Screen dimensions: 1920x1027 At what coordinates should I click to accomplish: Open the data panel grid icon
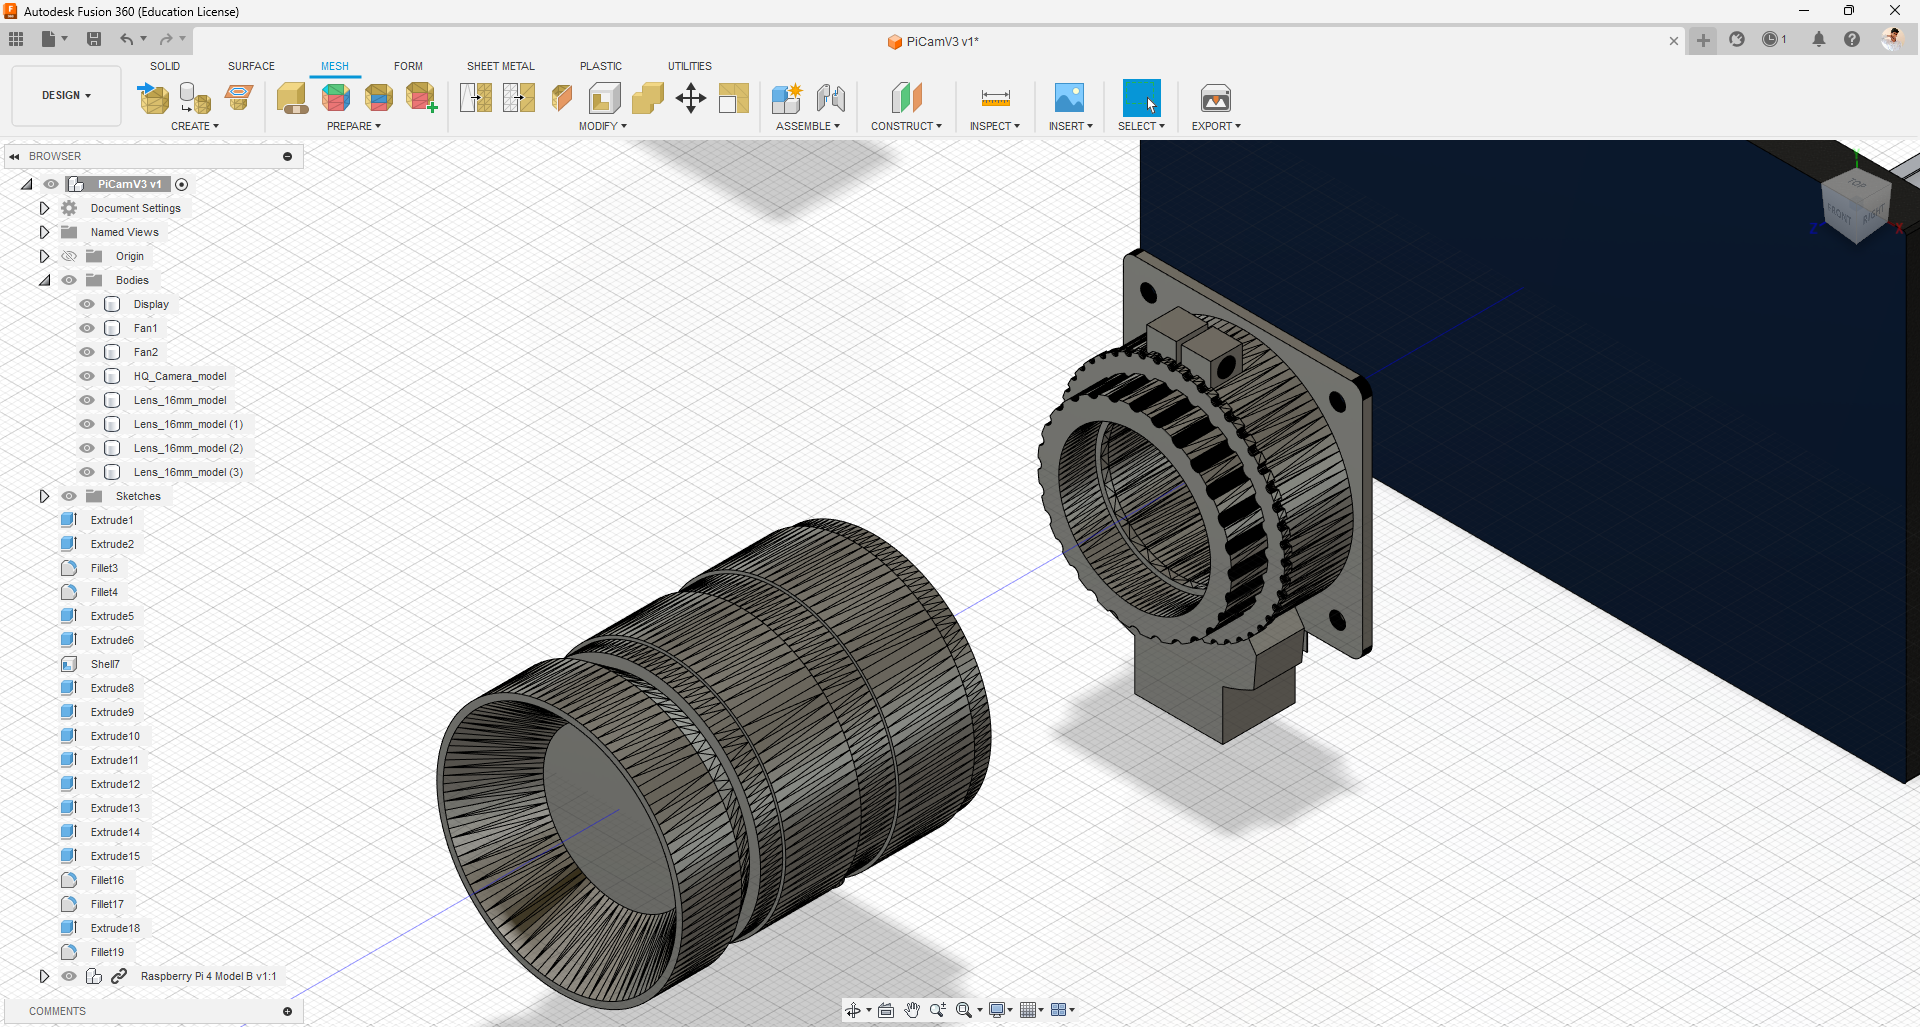click(16, 39)
